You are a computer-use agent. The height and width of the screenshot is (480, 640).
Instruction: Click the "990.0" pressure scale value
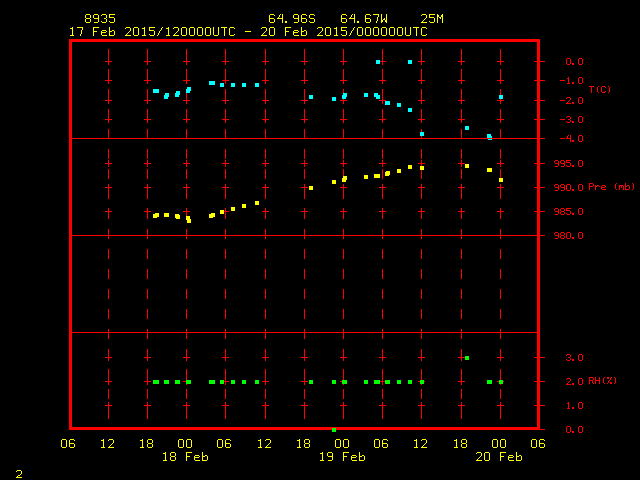(x=569, y=188)
